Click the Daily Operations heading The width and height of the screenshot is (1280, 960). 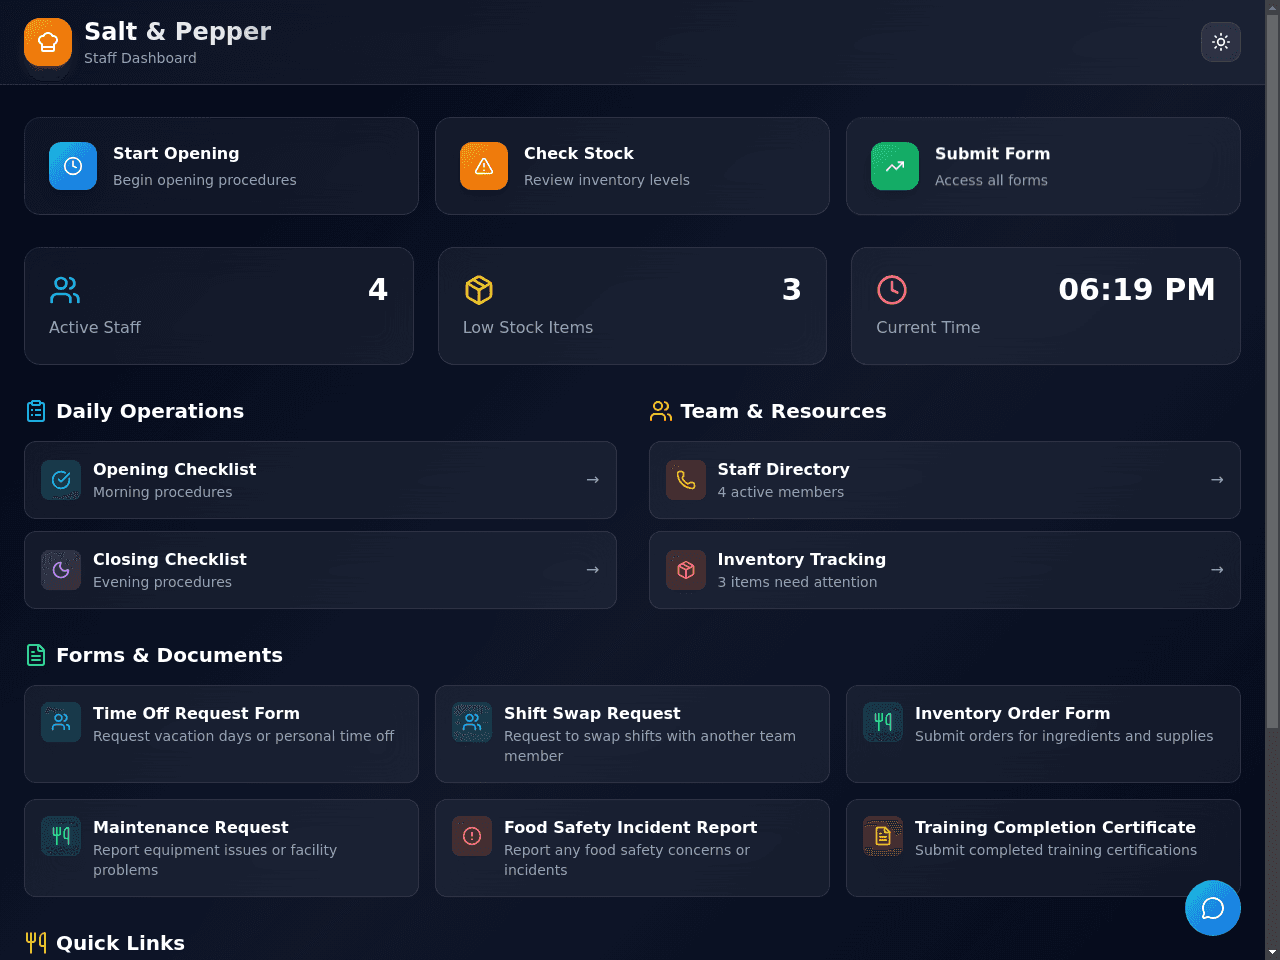pos(150,411)
